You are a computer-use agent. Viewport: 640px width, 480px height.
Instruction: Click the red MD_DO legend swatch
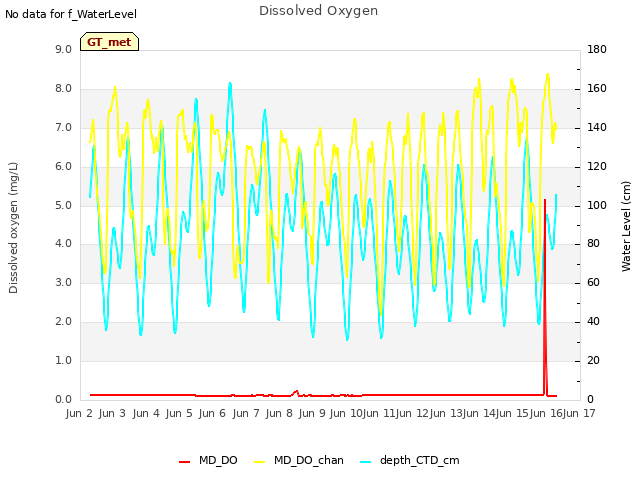(184, 462)
